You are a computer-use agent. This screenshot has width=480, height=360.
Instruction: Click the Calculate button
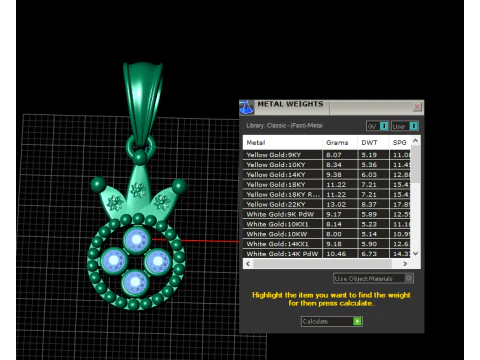click(332, 321)
